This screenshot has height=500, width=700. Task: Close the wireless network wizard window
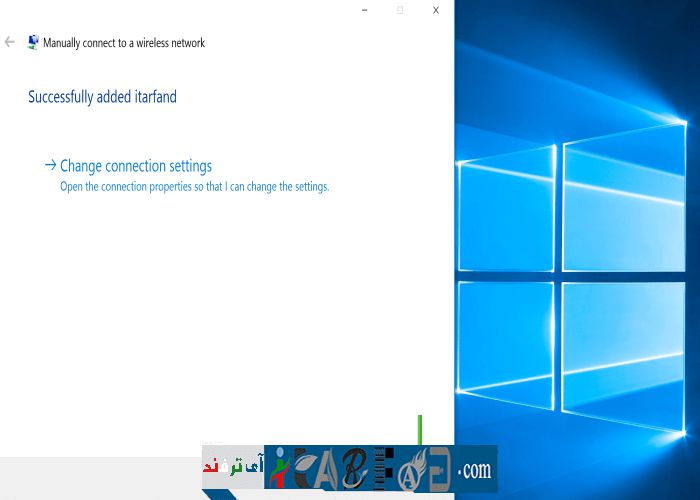pyautogui.click(x=436, y=10)
